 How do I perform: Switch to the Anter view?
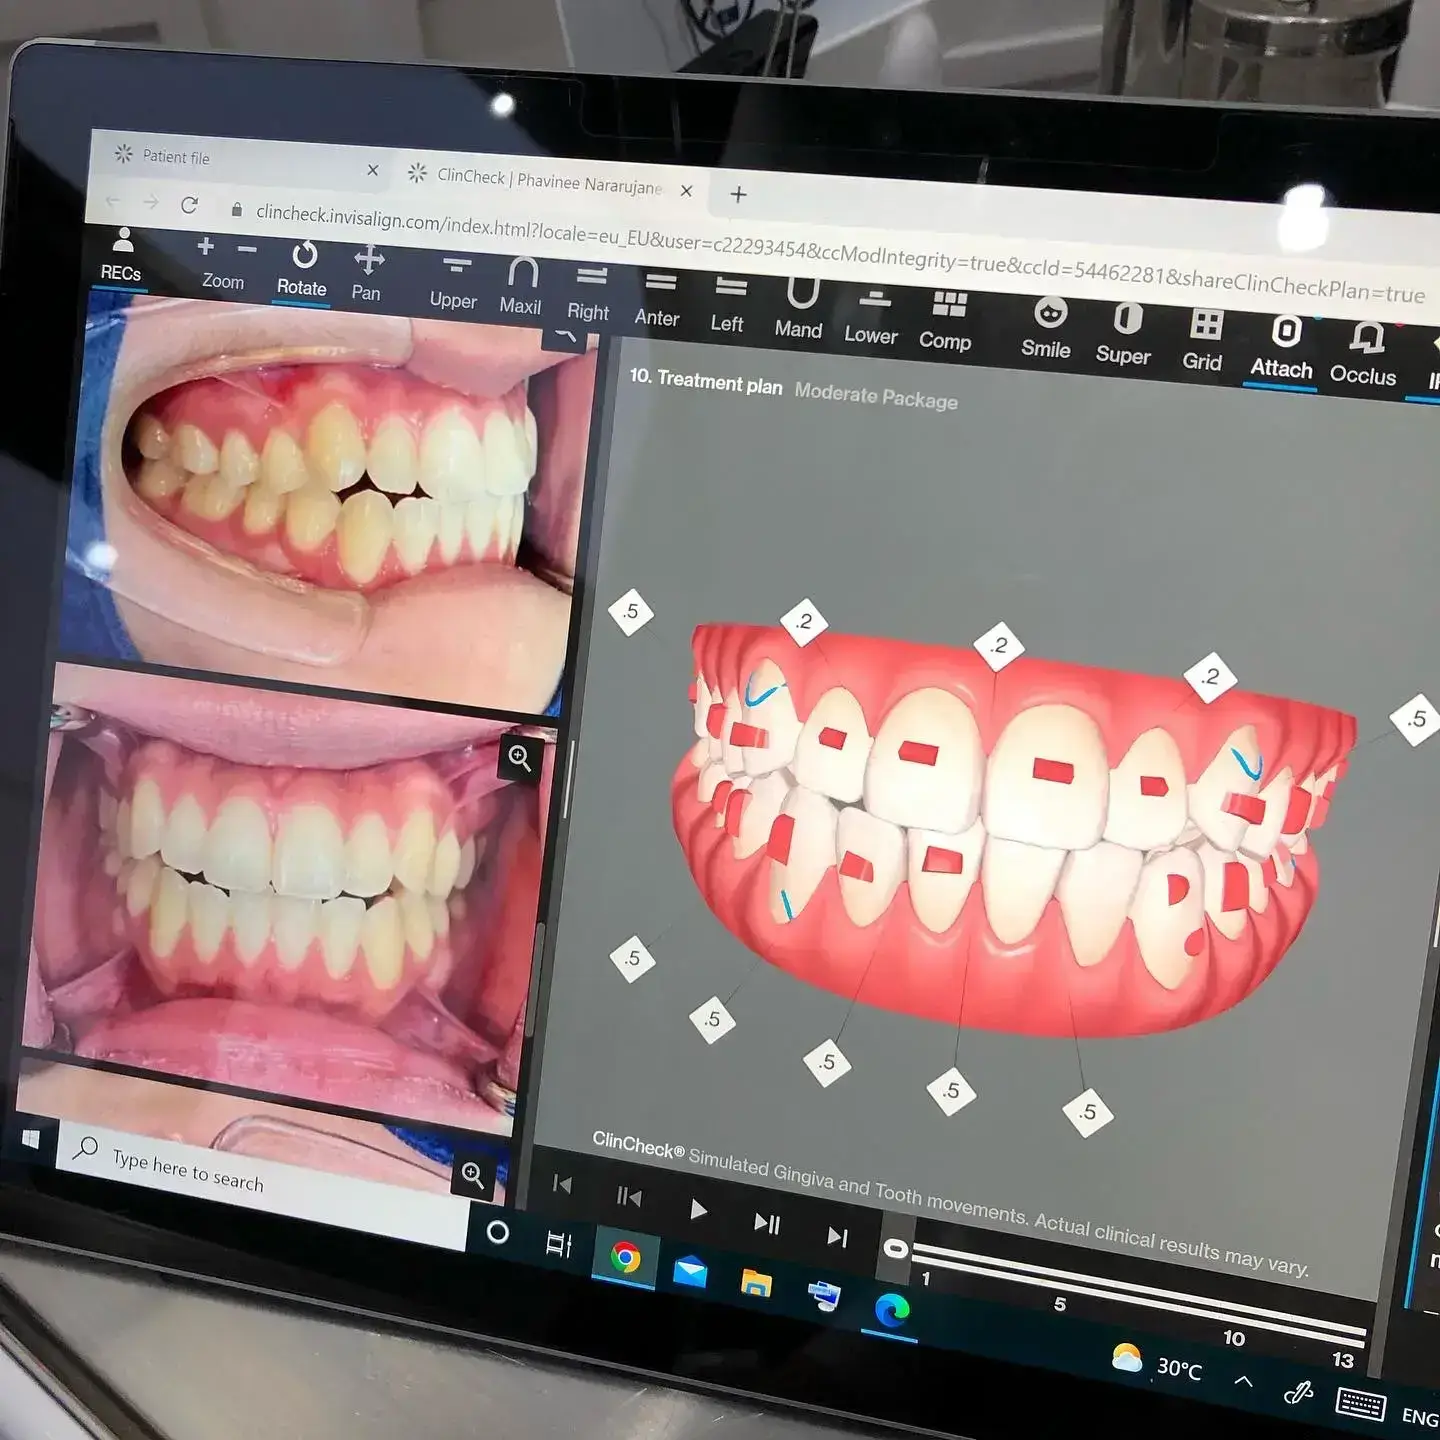click(x=658, y=301)
